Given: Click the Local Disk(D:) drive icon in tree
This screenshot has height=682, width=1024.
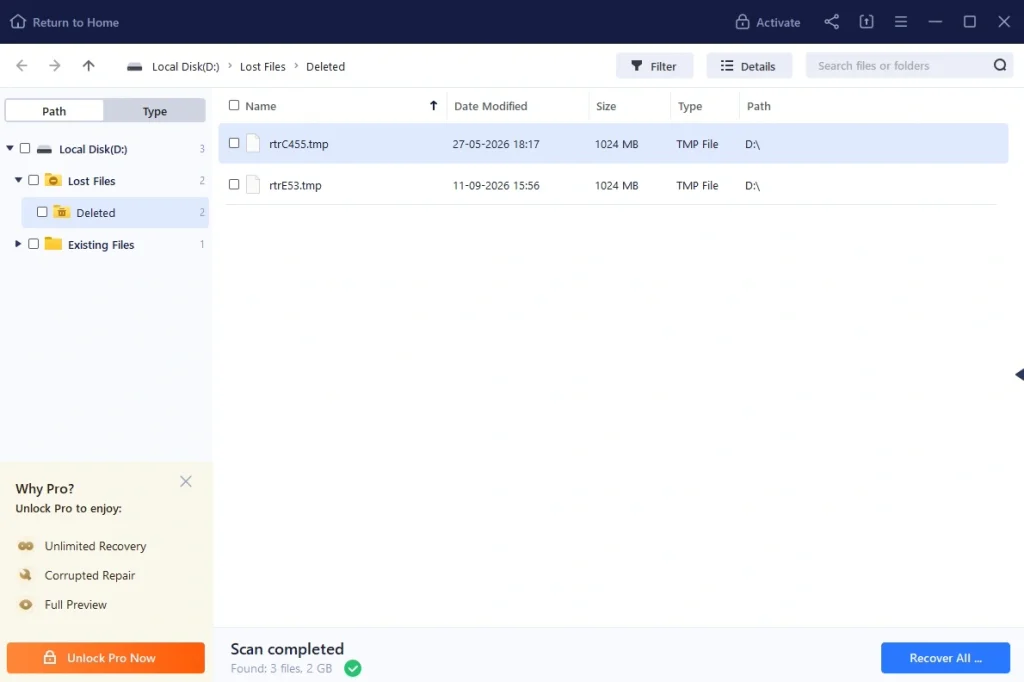Looking at the screenshot, I should [x=44, y=149].
